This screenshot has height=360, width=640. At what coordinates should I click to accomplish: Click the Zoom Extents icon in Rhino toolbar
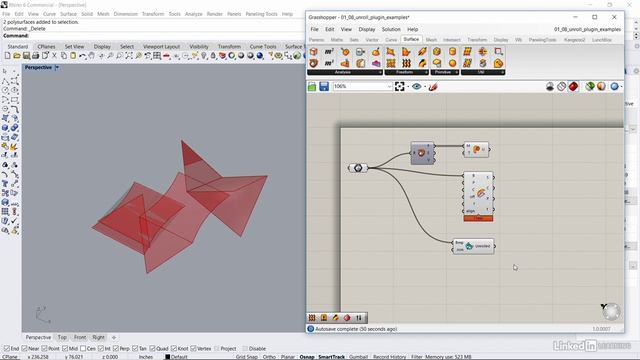click(x=129, y=56)
